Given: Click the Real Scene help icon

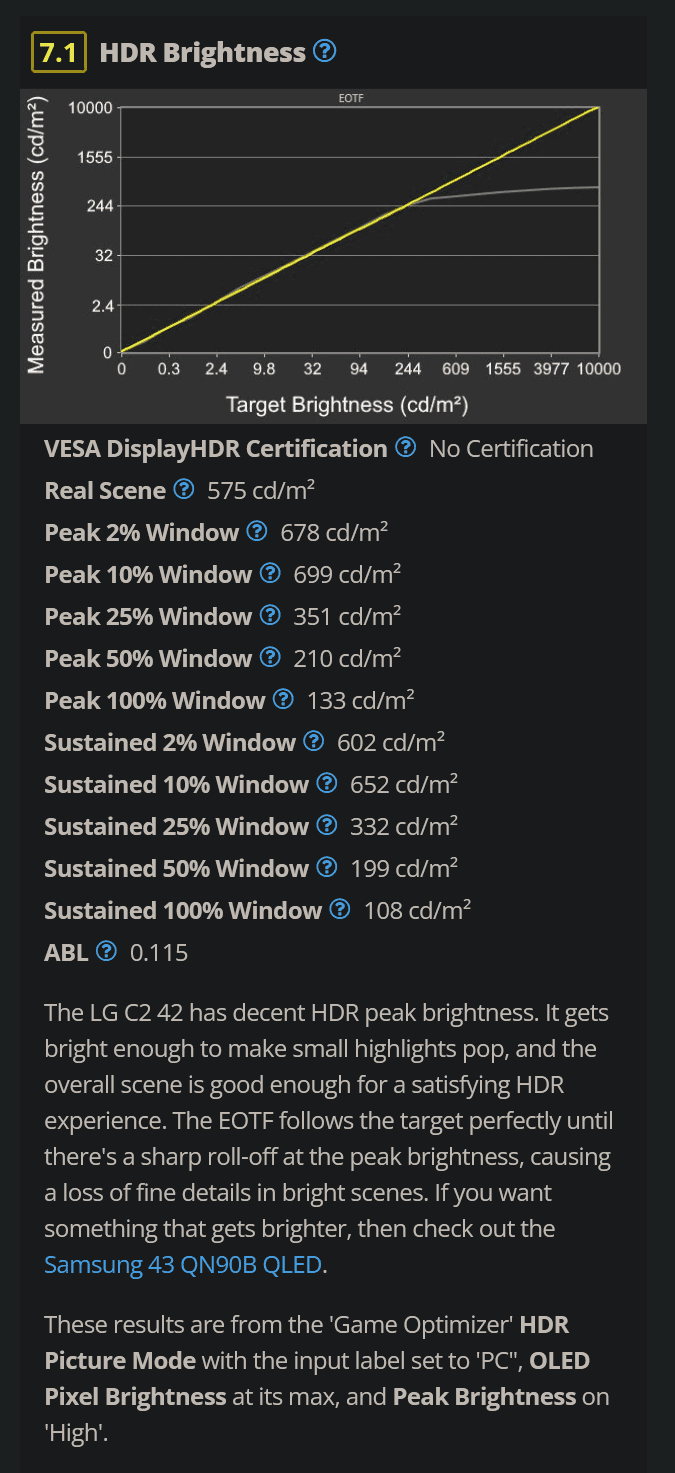Looking at the screenshot, I should tap(183, 490).
